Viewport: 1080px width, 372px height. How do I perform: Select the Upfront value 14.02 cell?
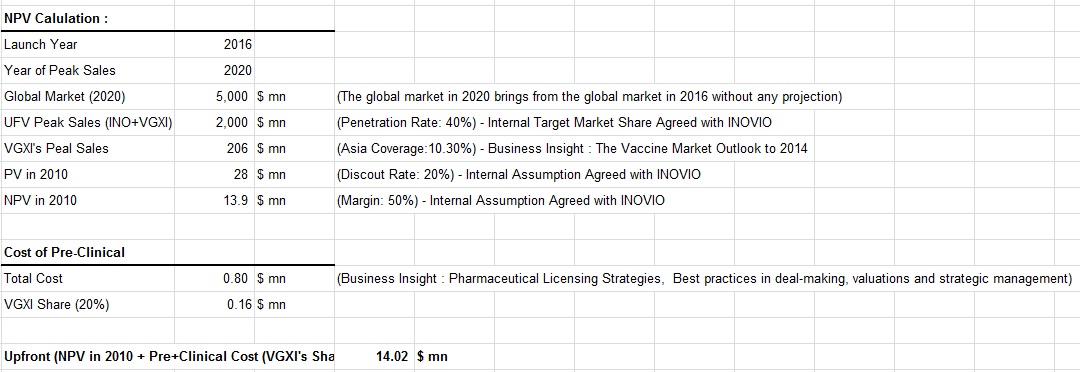coord(374,356)
